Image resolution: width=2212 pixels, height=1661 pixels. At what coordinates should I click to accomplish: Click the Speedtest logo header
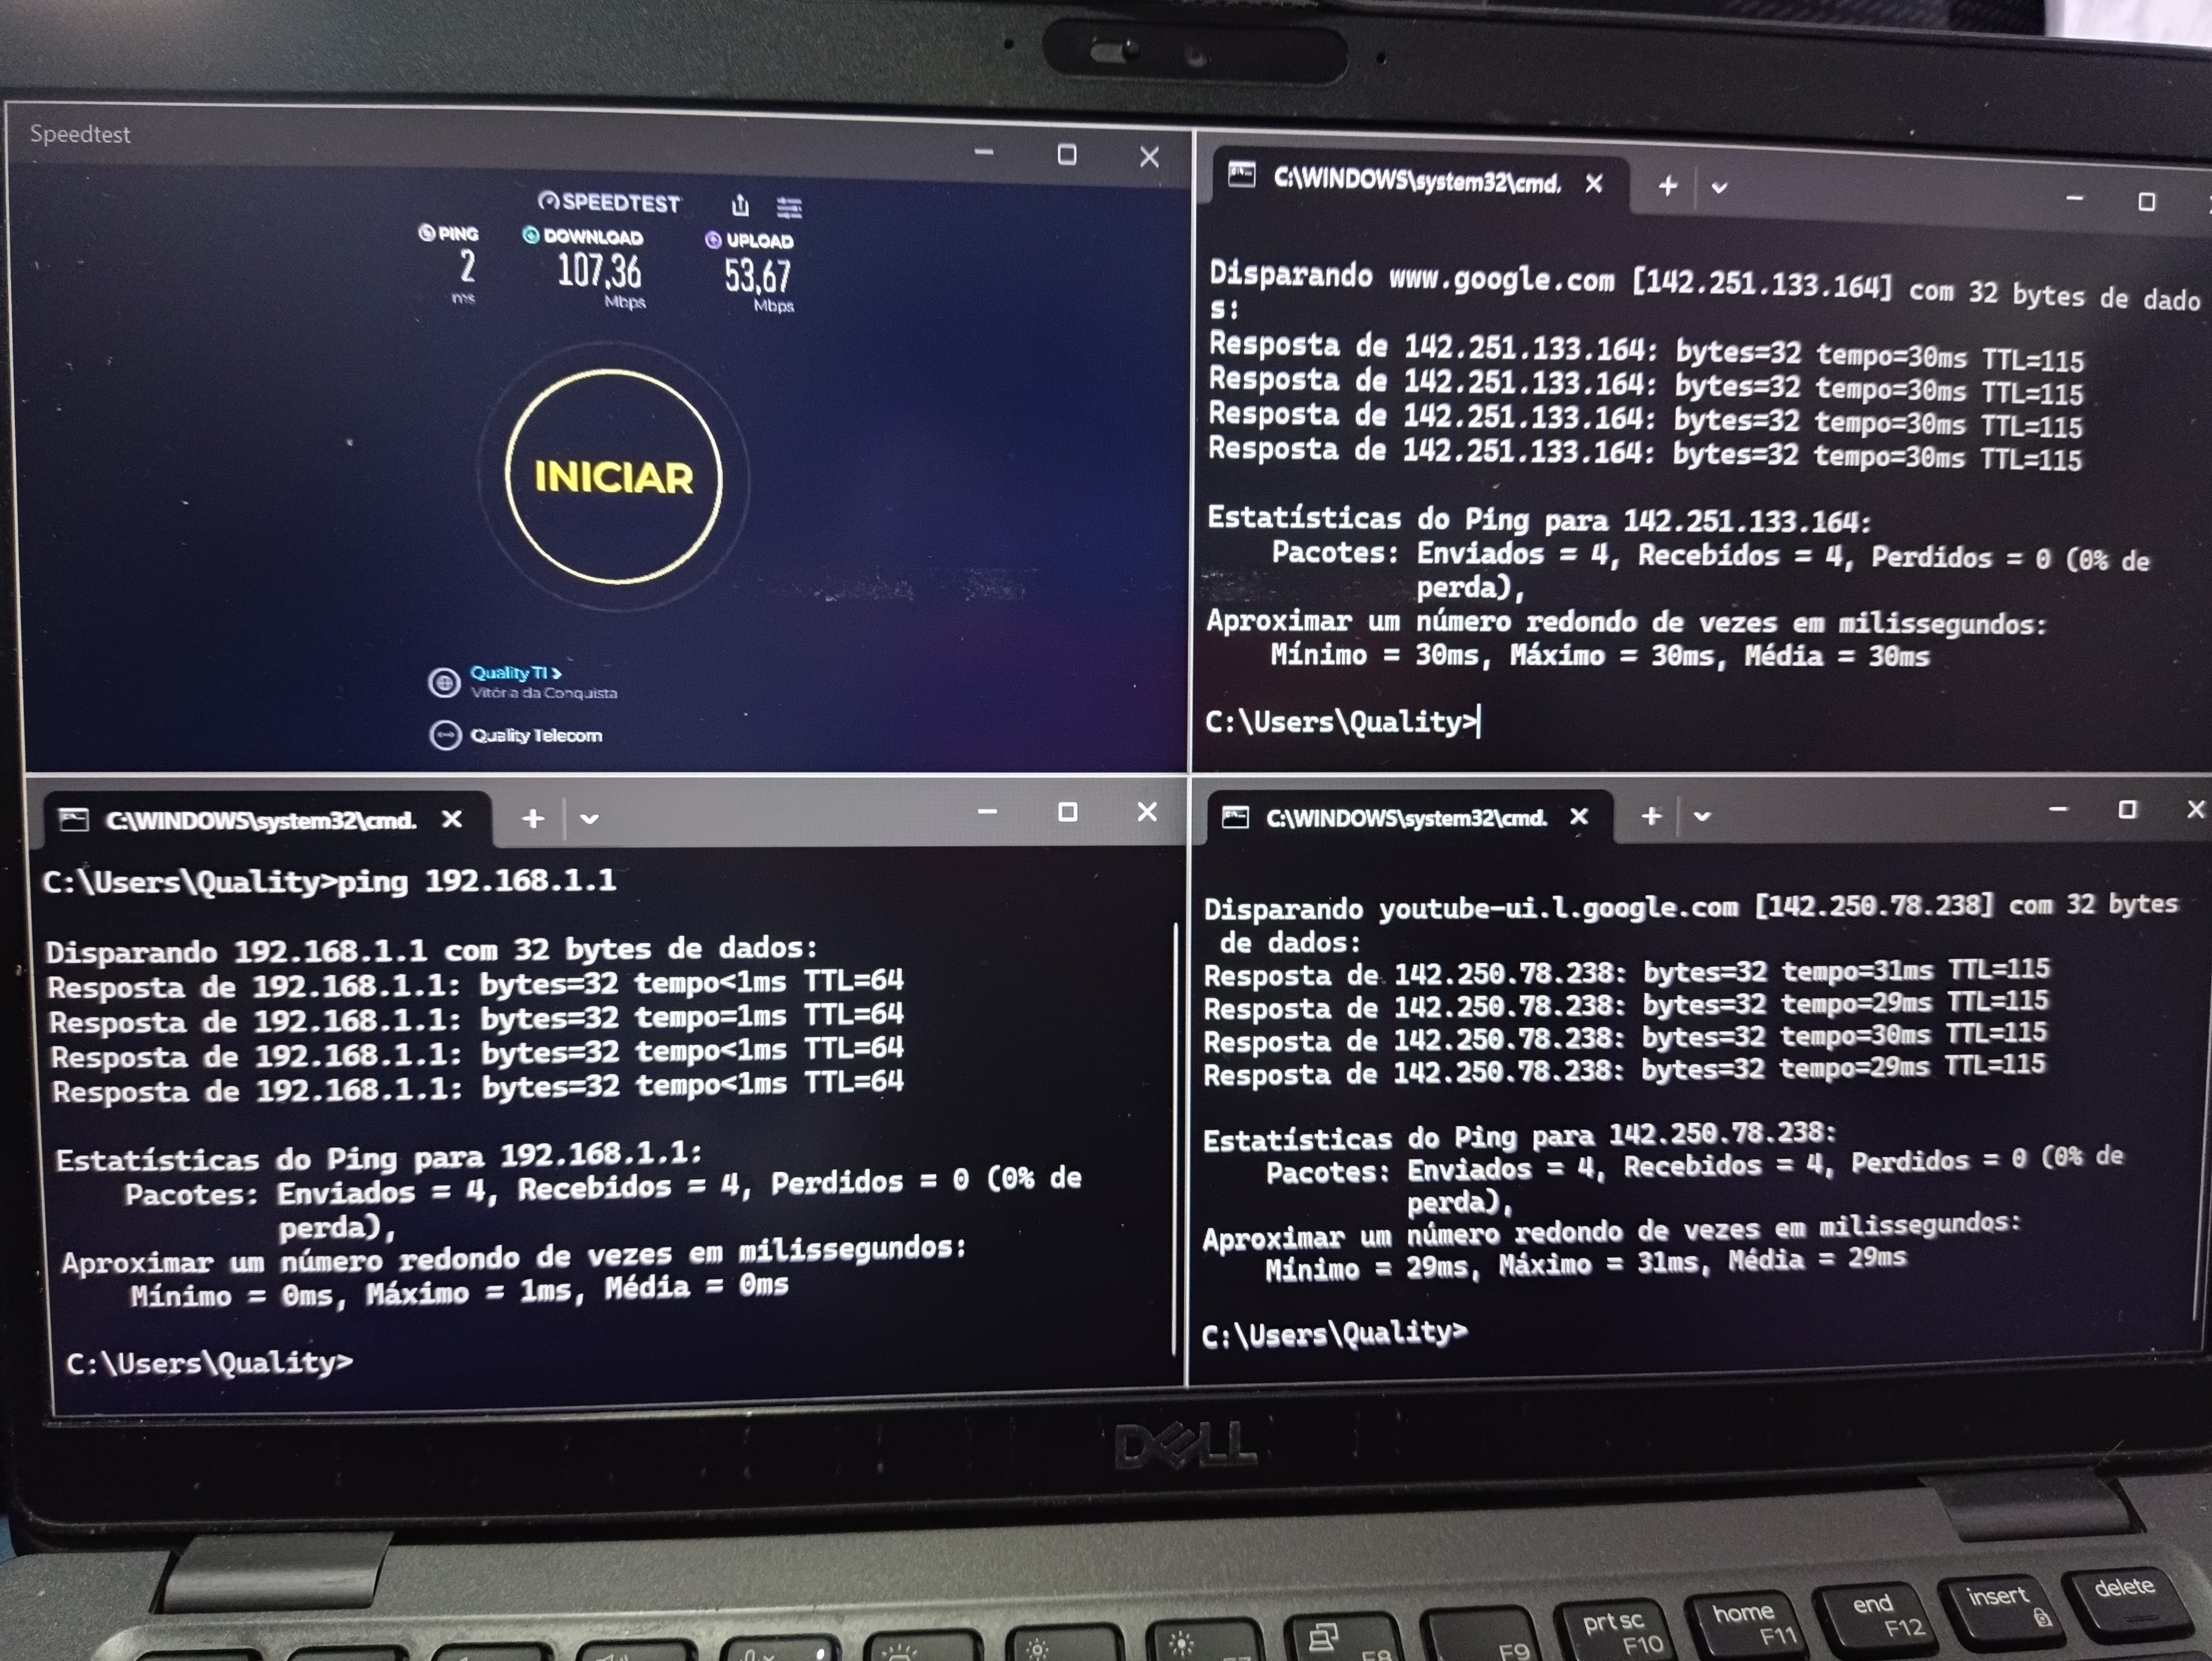[x=609, y=202]
